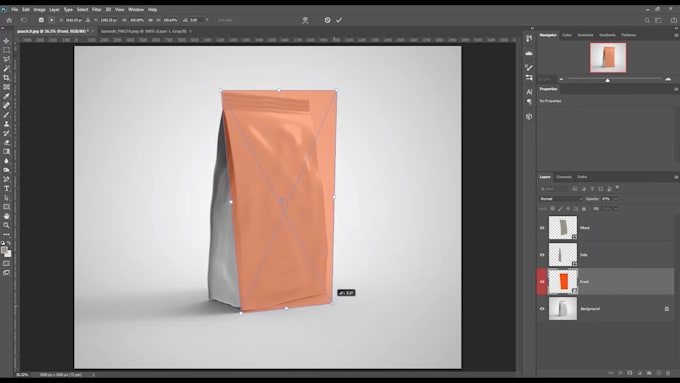Open the Filter menu
The width and height of the screenshot is (680, 383).
coord(96,9)
